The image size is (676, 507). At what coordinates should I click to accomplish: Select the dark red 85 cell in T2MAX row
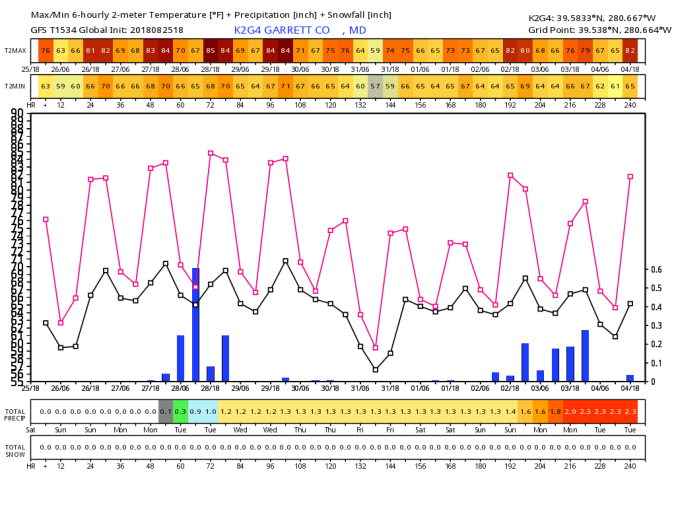point(210,50)
